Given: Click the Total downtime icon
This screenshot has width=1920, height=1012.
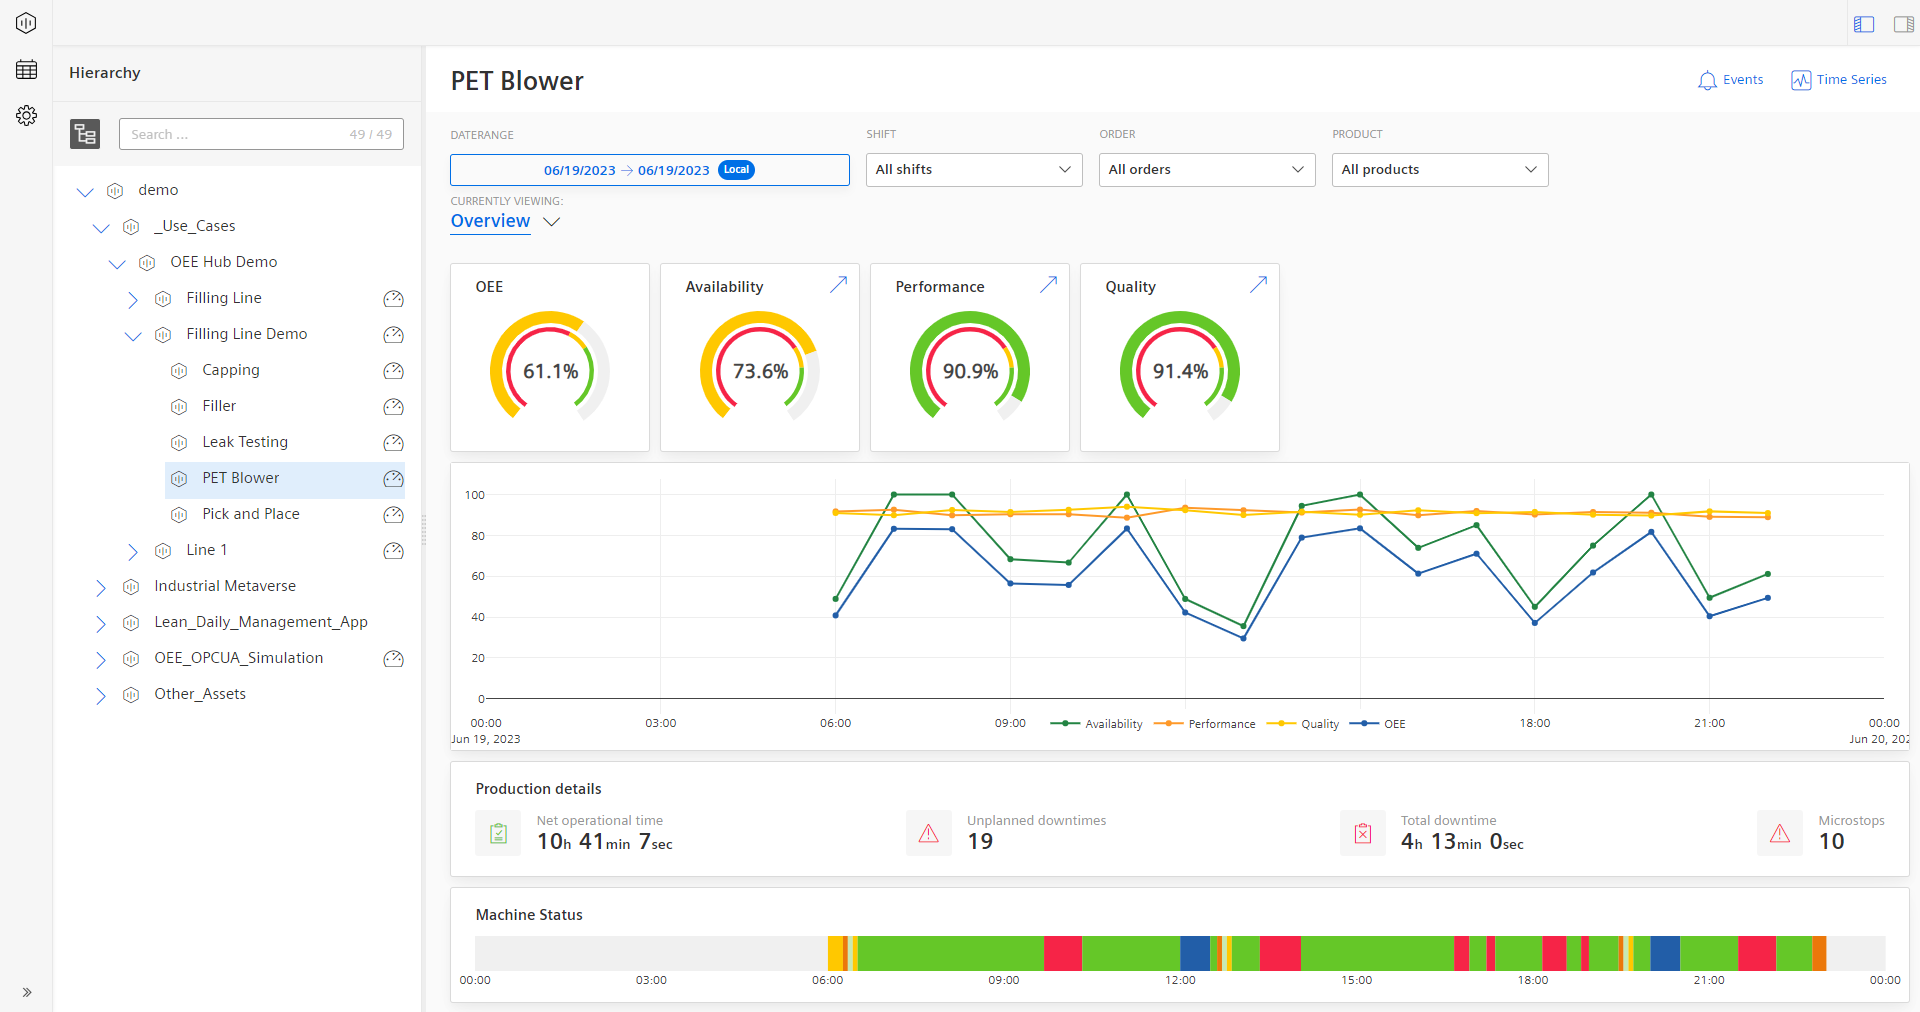Looking at the screenshot, I should click(x=1363, y=833).
